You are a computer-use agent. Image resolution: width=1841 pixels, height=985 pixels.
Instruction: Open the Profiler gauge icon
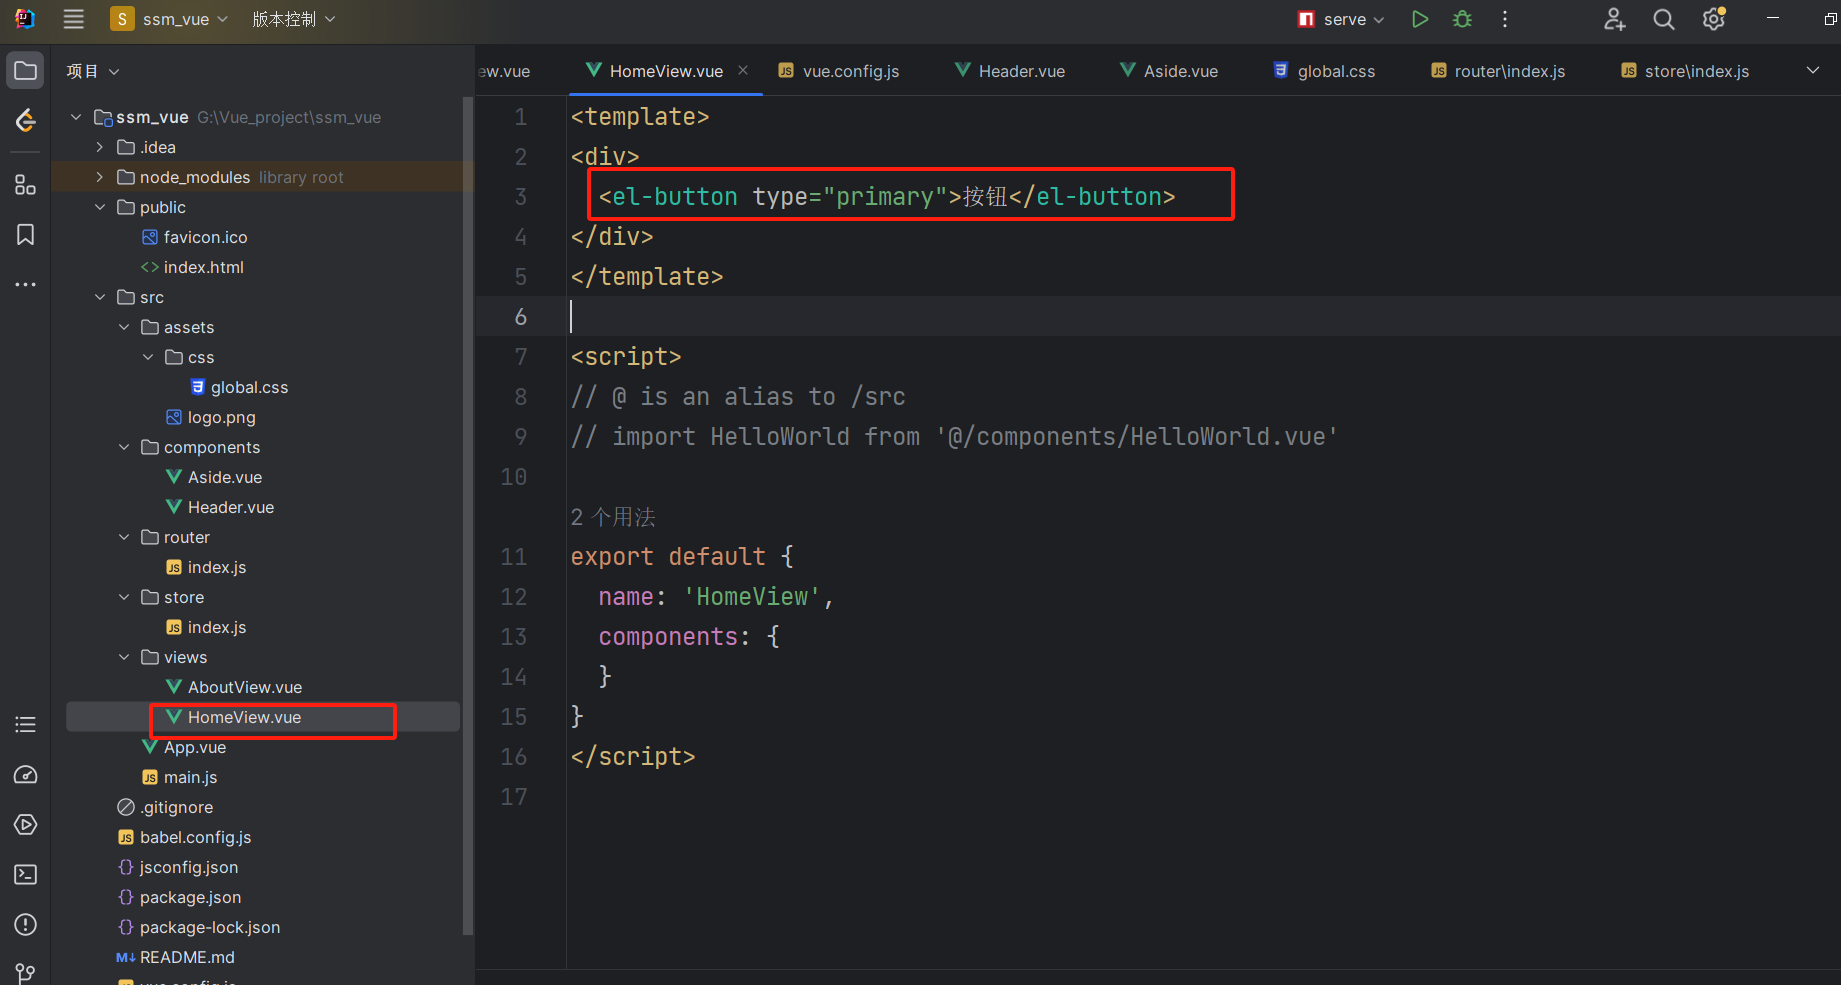pyautogui.click(x=26, y=775)
